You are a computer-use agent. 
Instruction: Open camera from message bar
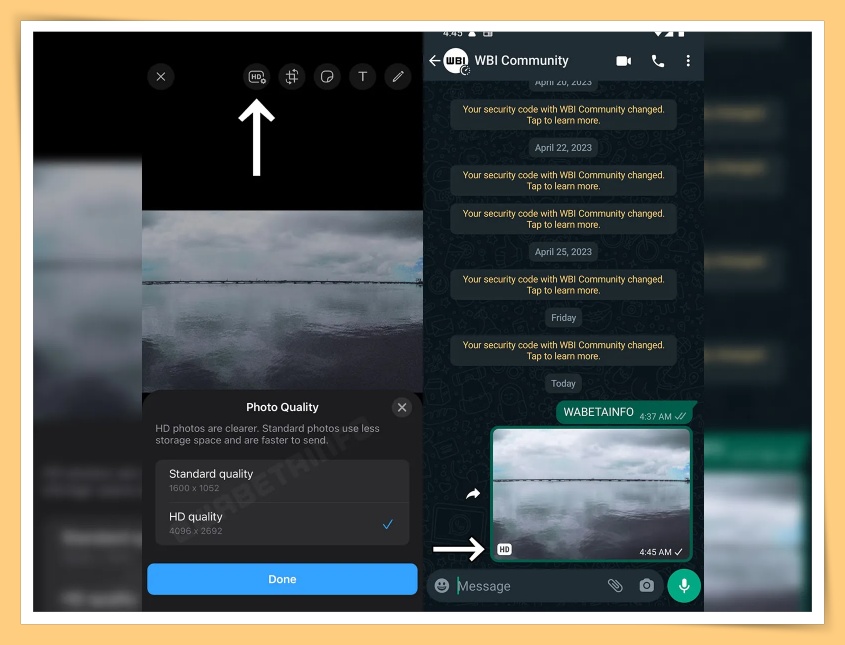pyautogui.click(x=647, y=585)
